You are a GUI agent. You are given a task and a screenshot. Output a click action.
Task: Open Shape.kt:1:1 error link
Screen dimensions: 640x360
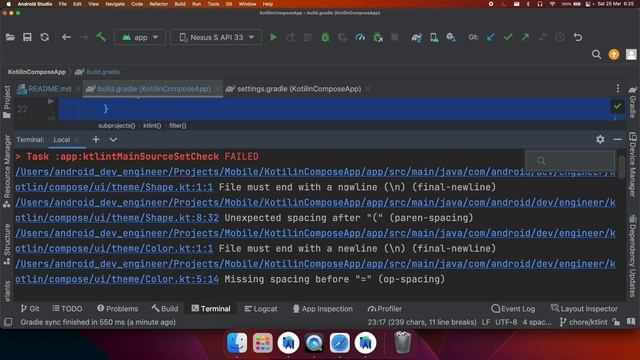tap(114, 187)
